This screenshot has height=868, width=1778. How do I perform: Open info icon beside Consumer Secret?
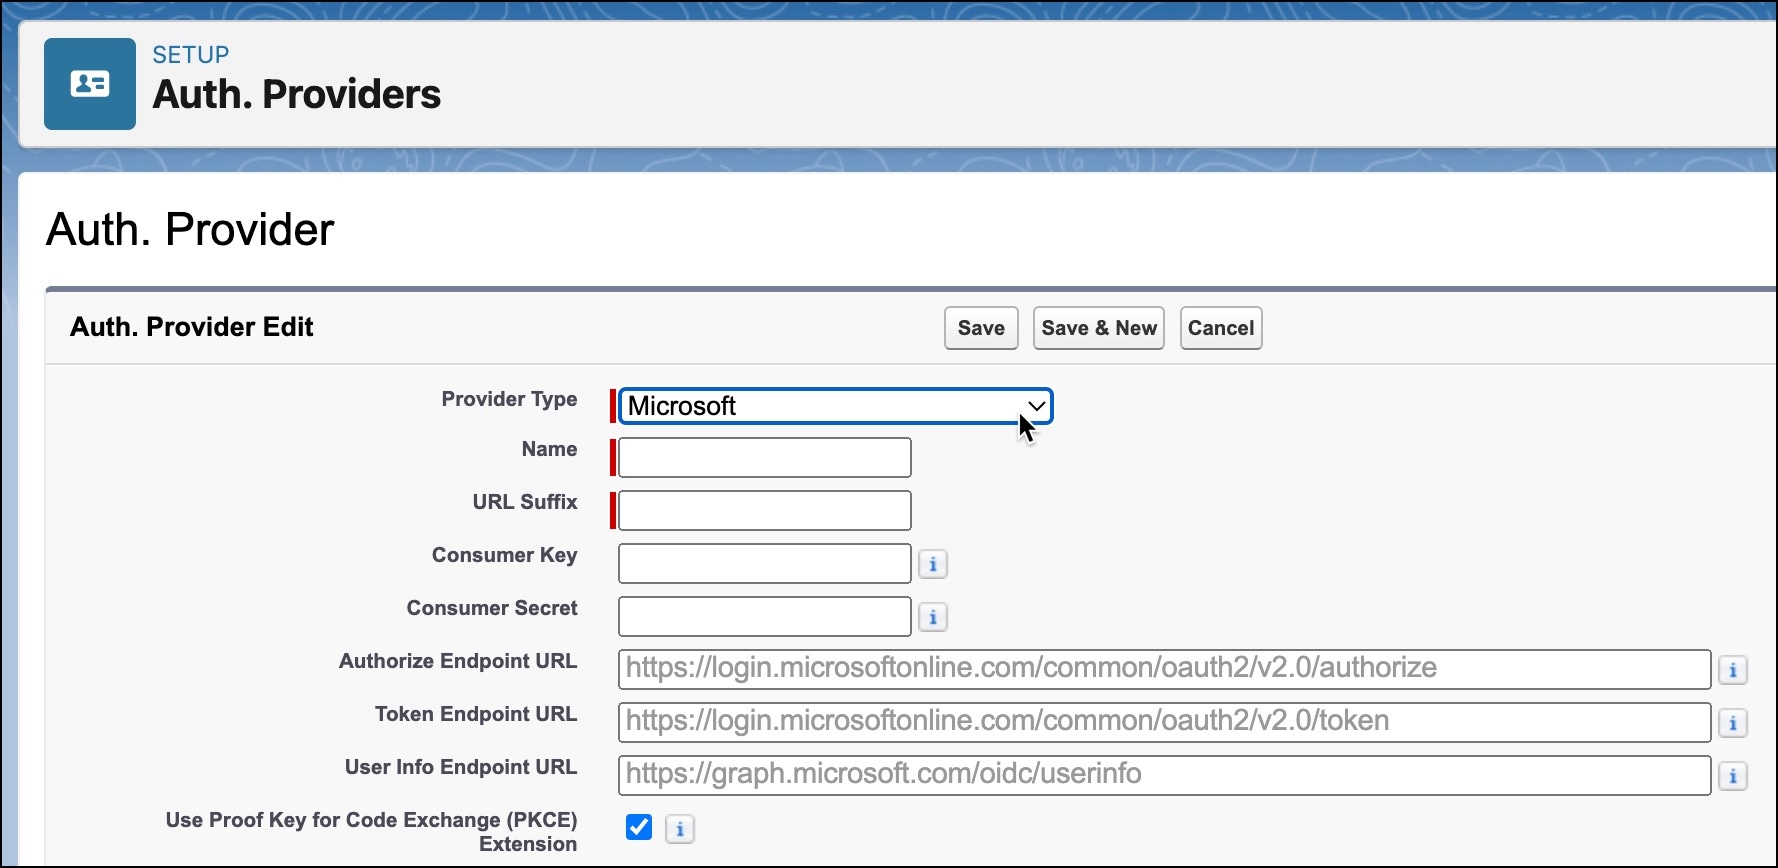933,617
